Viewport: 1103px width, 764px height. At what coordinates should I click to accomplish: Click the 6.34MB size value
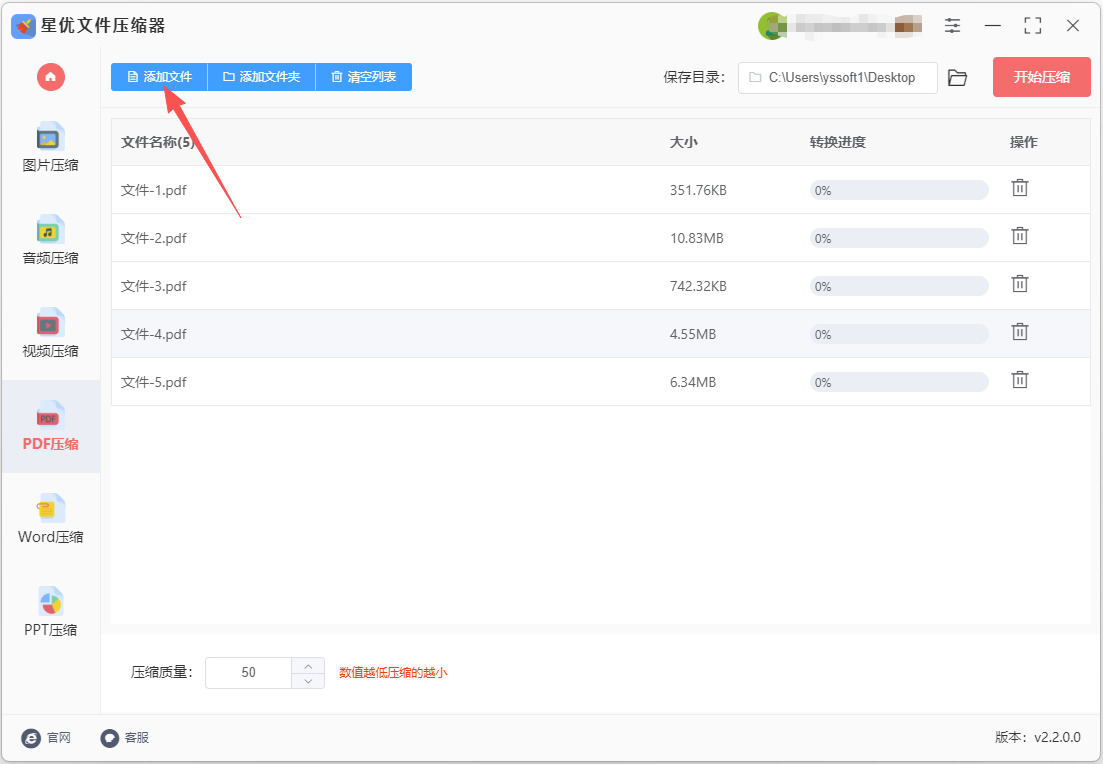693,382
